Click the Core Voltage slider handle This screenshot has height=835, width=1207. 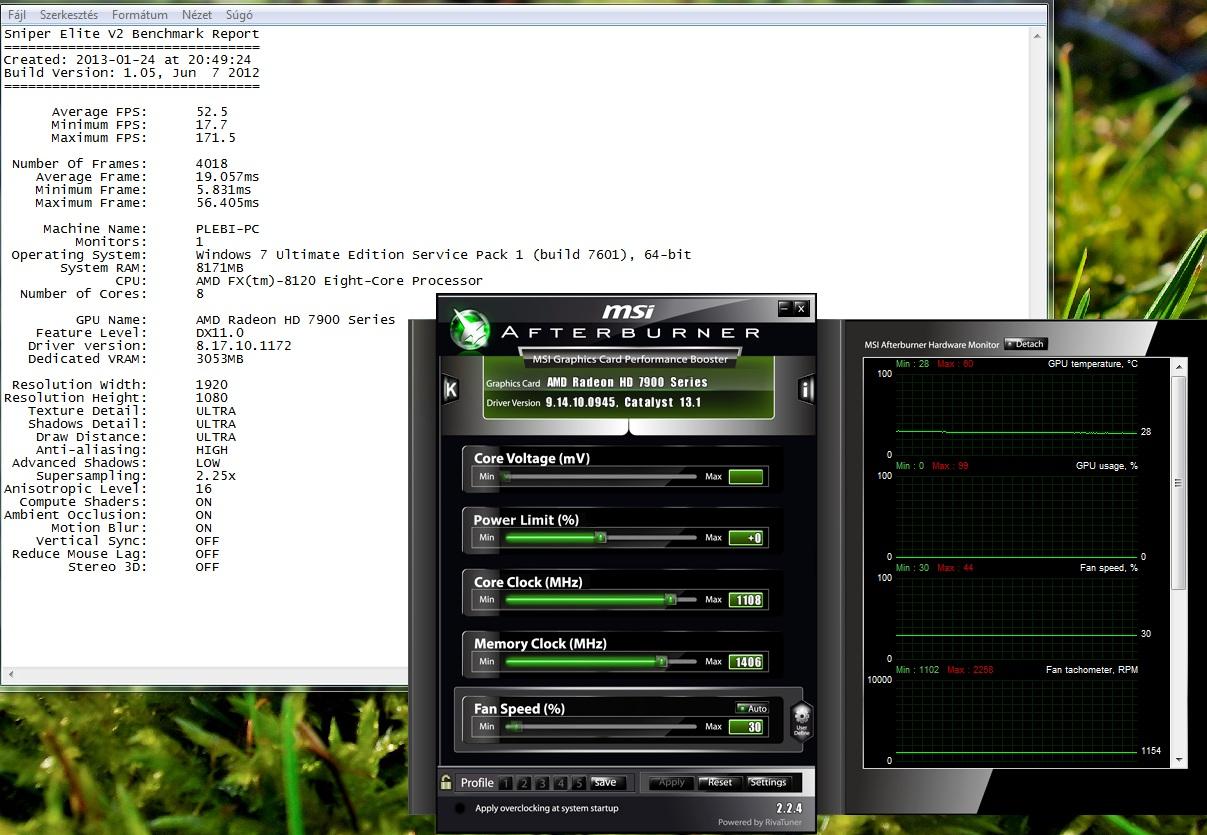(x=506, y=477)
